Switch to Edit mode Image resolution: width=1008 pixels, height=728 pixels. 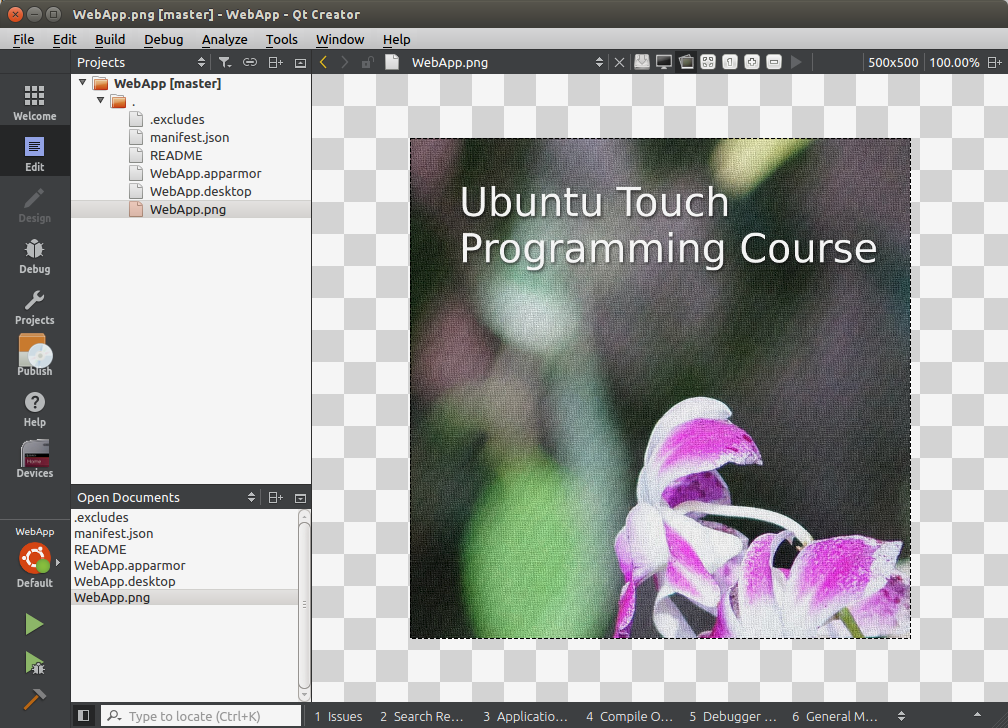tap(35, 153)
